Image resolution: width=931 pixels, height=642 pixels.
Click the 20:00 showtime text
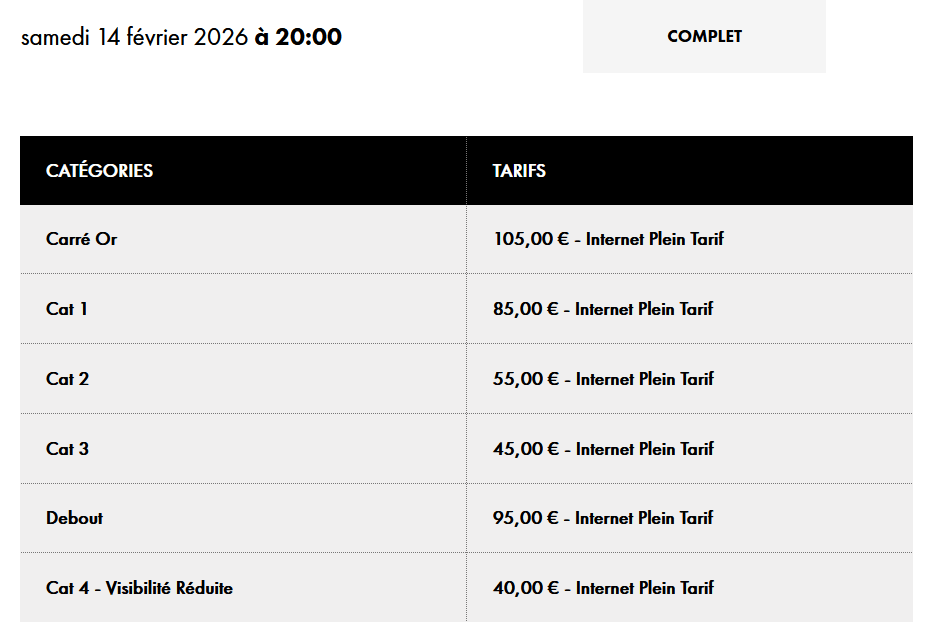pyautogui.click(x=309, y=38)
